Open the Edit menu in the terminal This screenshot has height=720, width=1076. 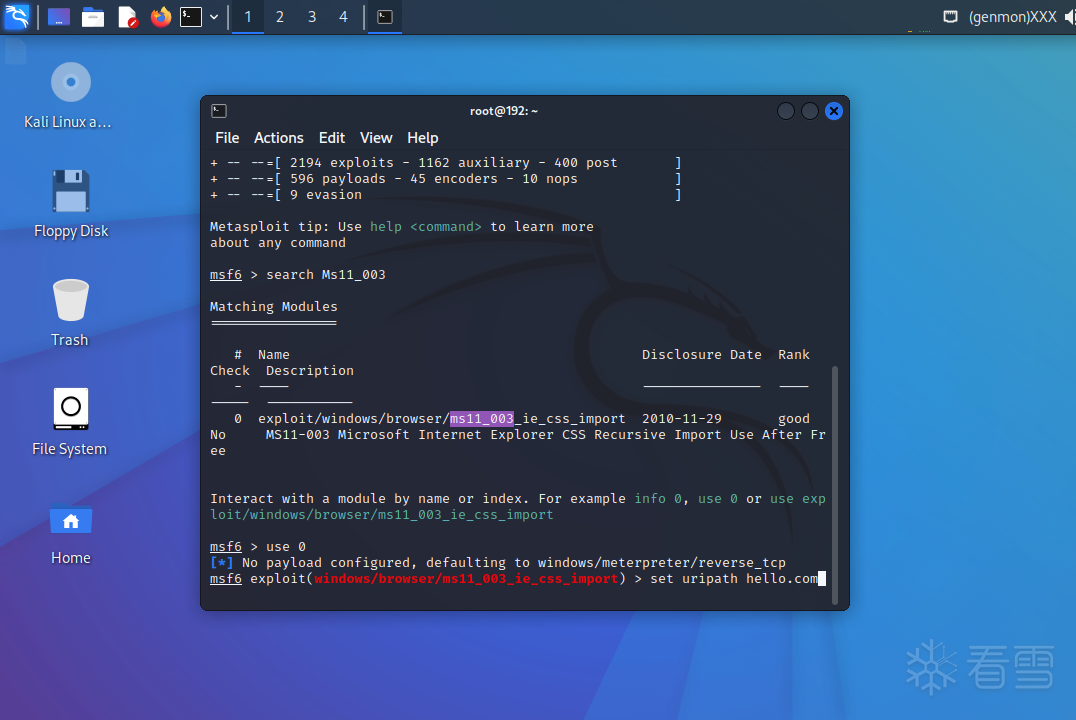(x=331, y=138)
